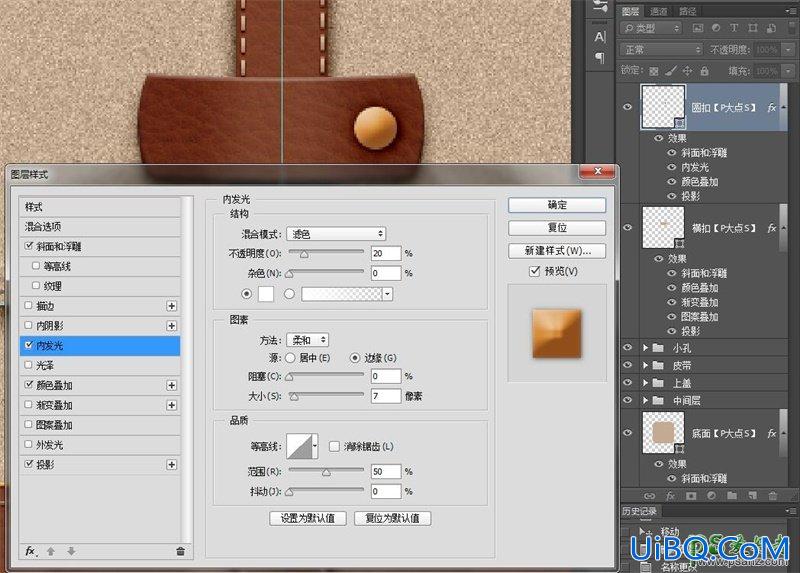This screenshot has height=573, width=800.
Task: Lock all padlock icon in Layers panel
Action: [705, 71]
